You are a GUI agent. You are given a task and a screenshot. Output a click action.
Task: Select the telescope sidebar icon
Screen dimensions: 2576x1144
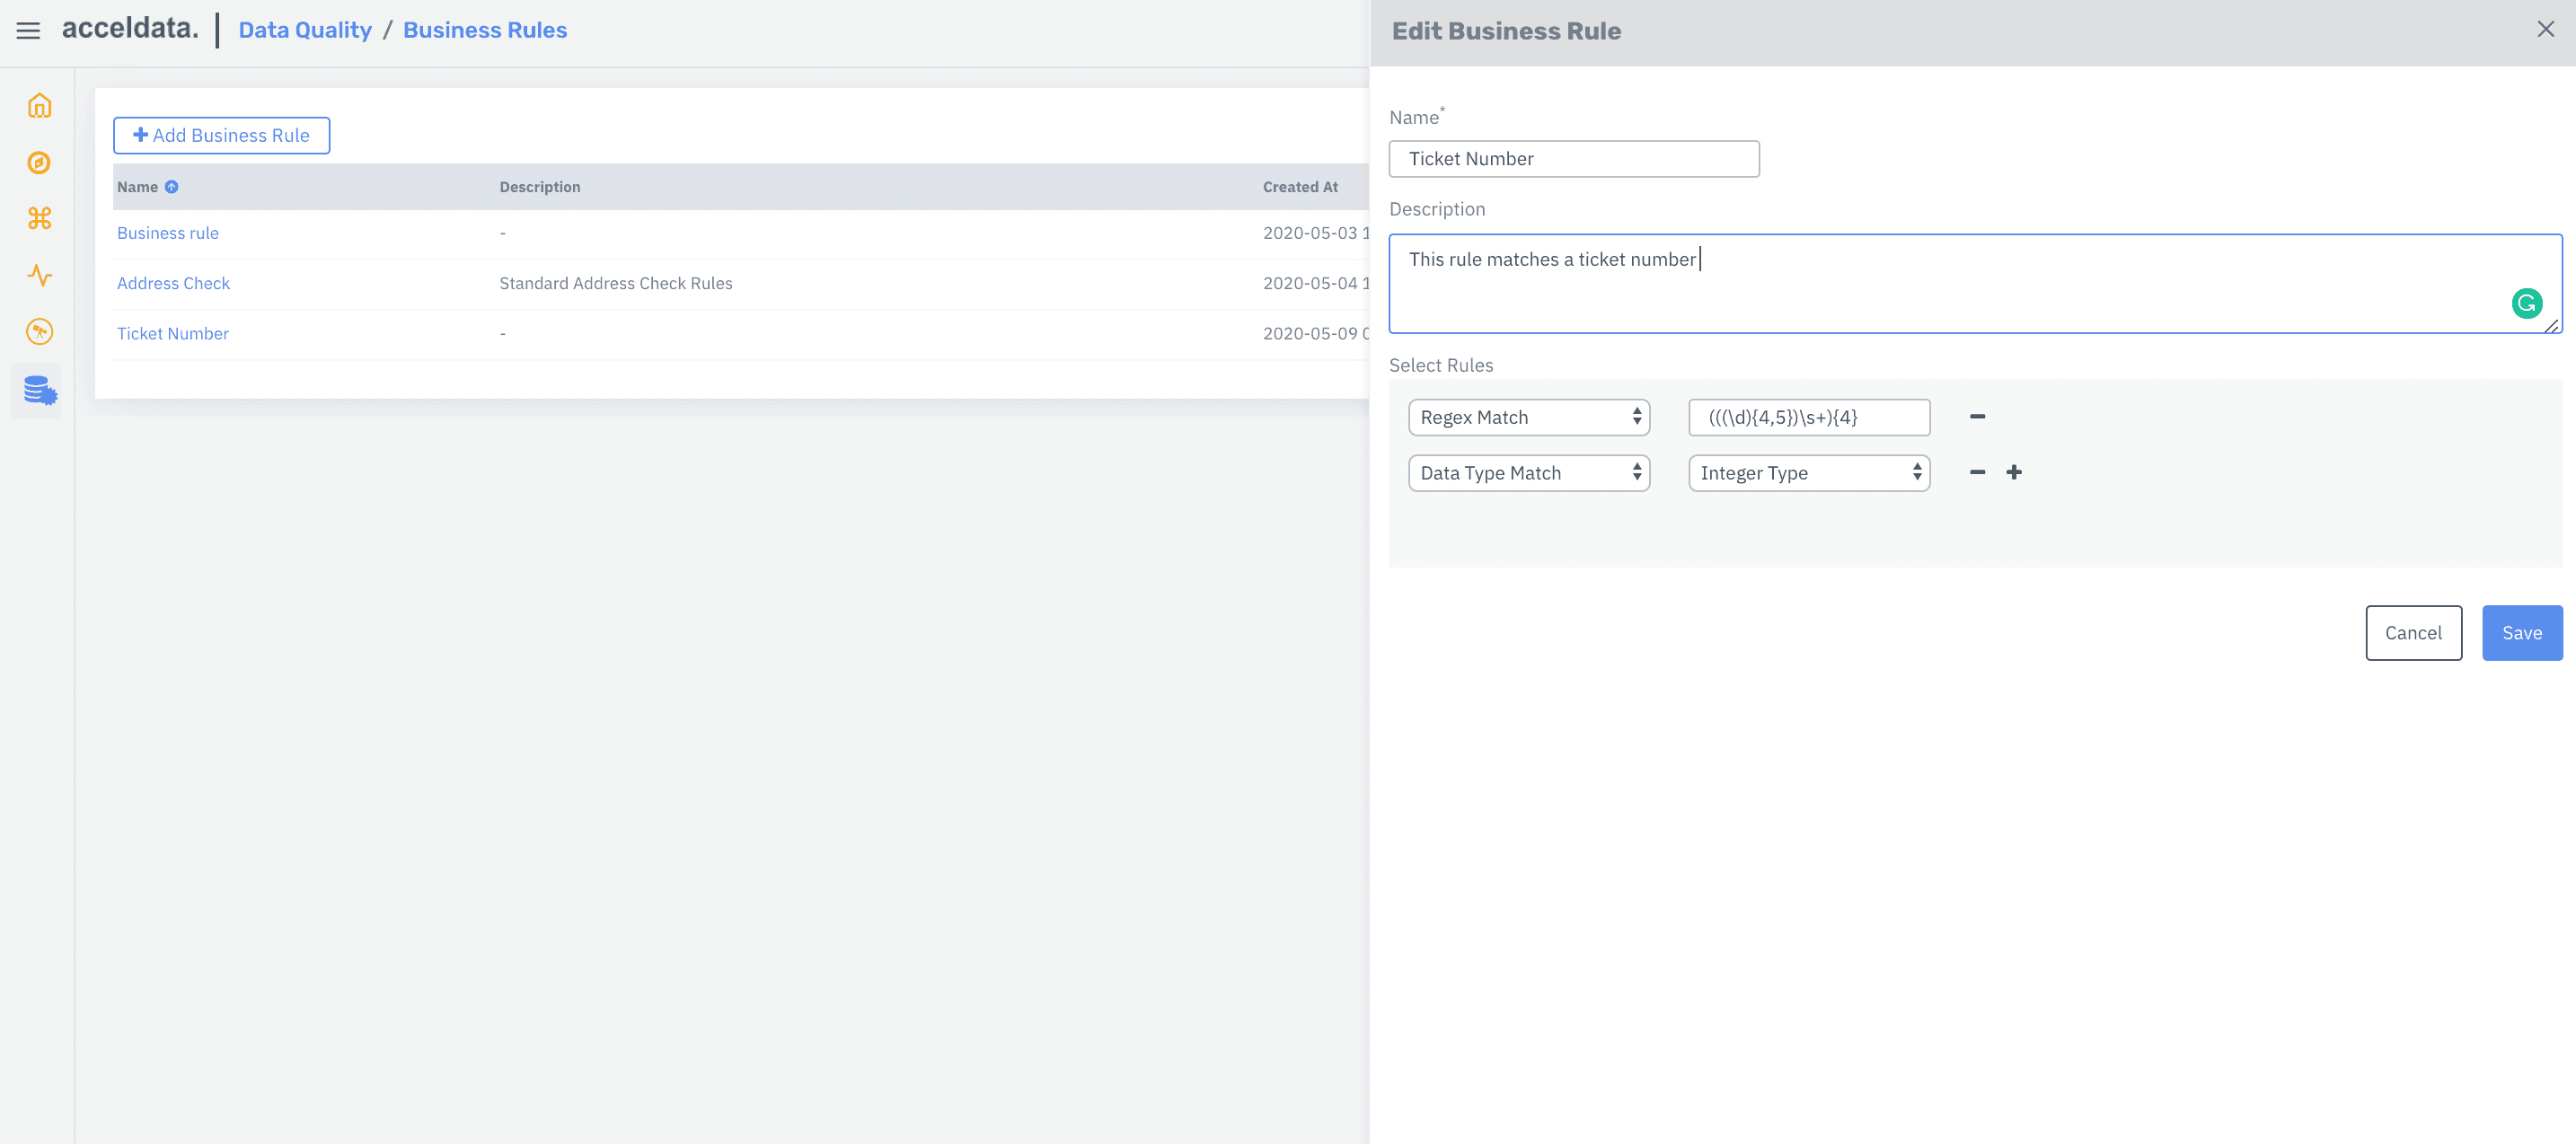(x=37, y=332)
